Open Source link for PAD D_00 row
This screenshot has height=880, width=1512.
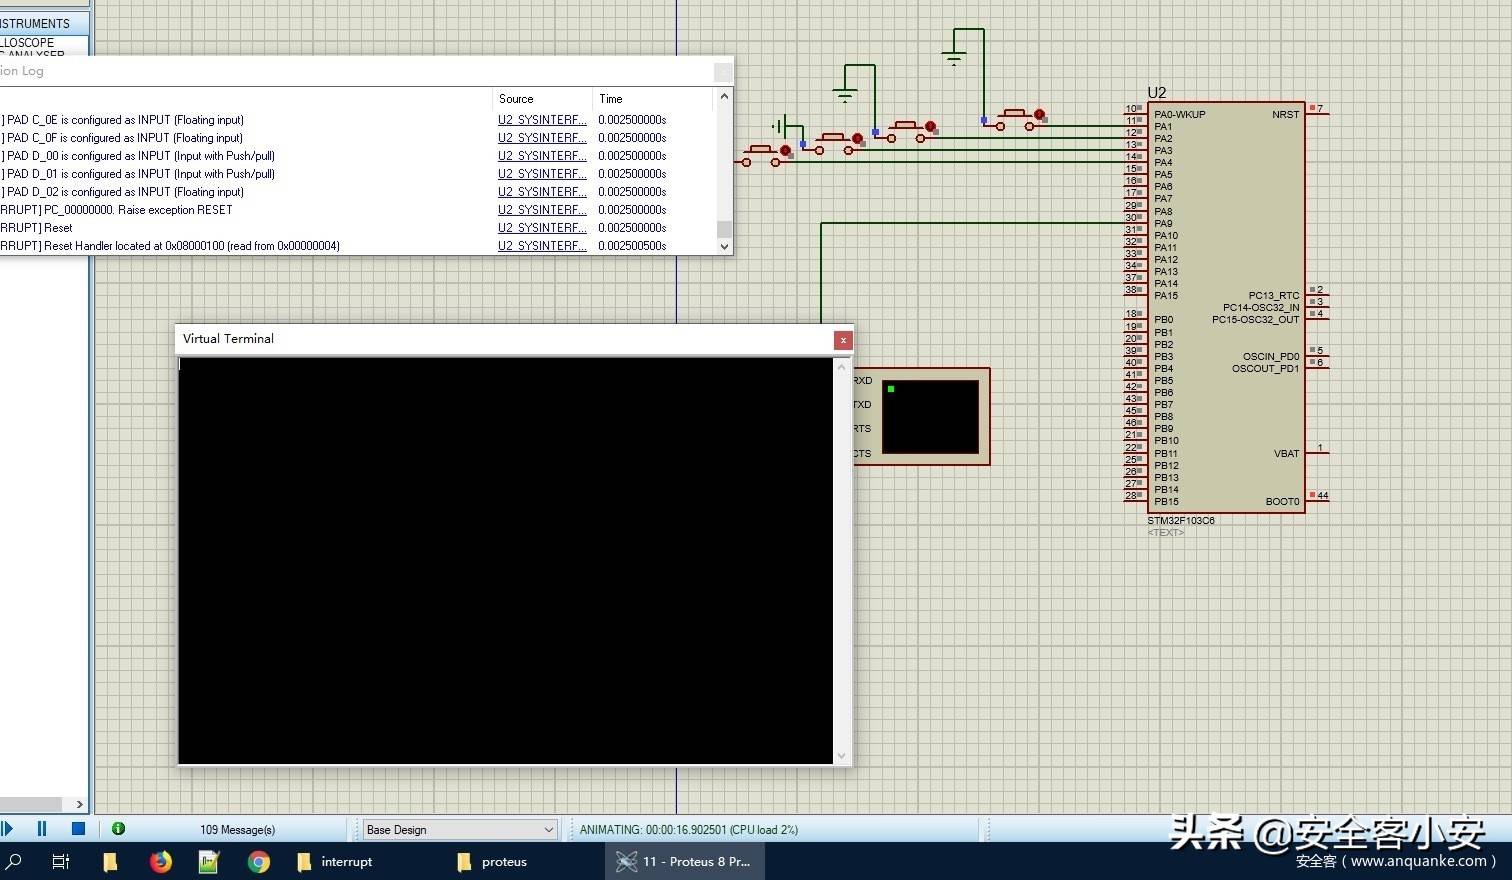coord(542,156)
